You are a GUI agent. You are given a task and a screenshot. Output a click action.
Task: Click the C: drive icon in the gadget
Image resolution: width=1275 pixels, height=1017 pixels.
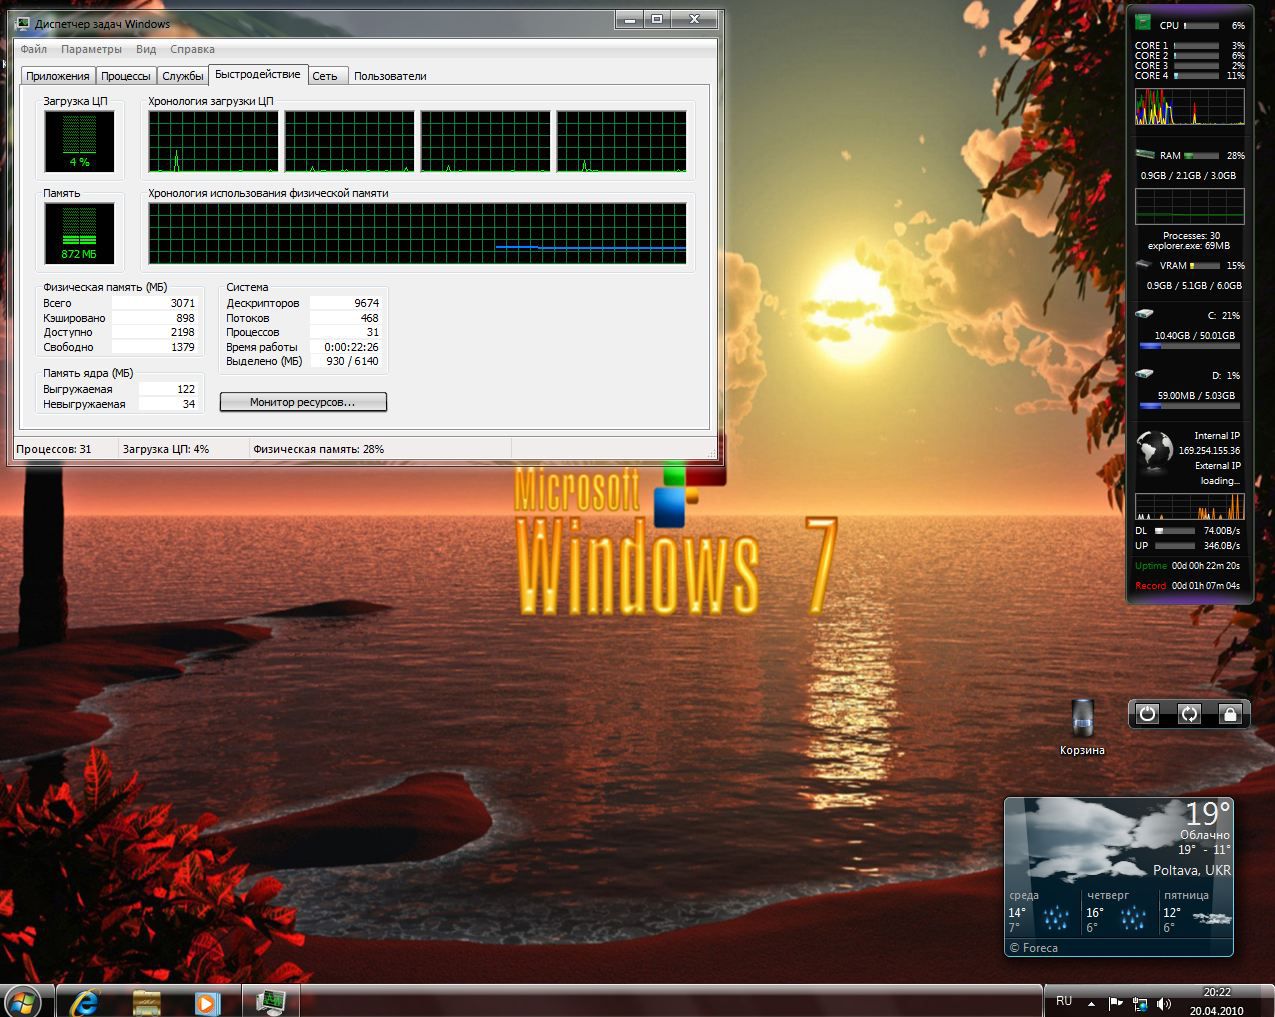pos(1144,314)
